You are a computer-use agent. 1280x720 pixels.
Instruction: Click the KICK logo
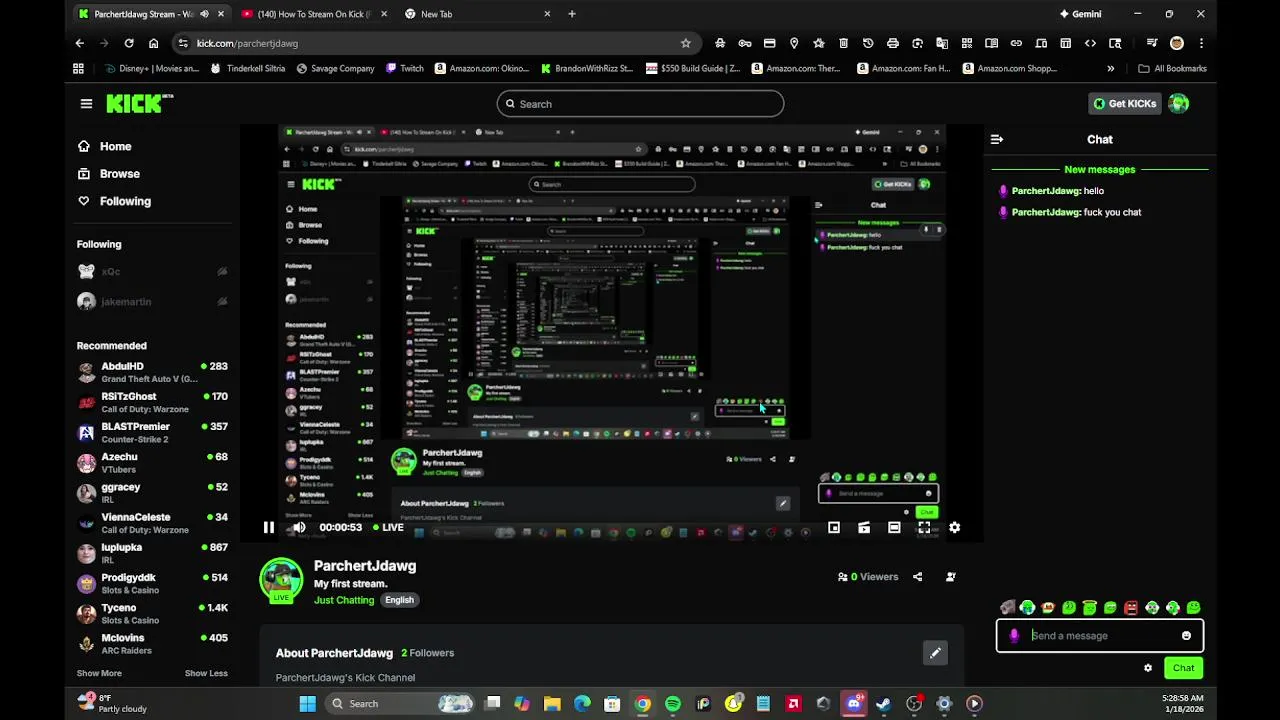tap(139, 104)
